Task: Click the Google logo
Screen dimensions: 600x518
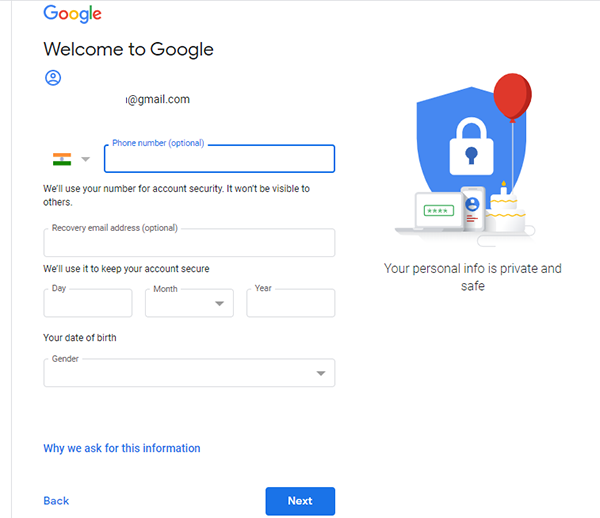Action: pyautogui.click(x=72, y=14)
